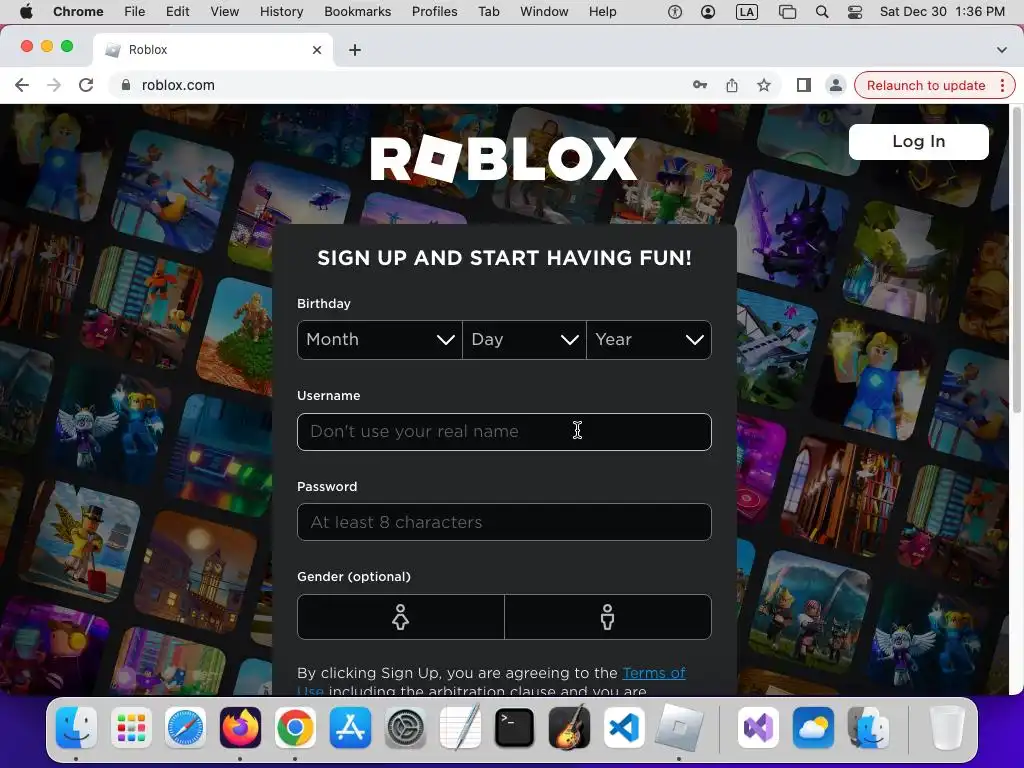Select the female gender icon
This screenshot has width=1024, height=768.
400,616
